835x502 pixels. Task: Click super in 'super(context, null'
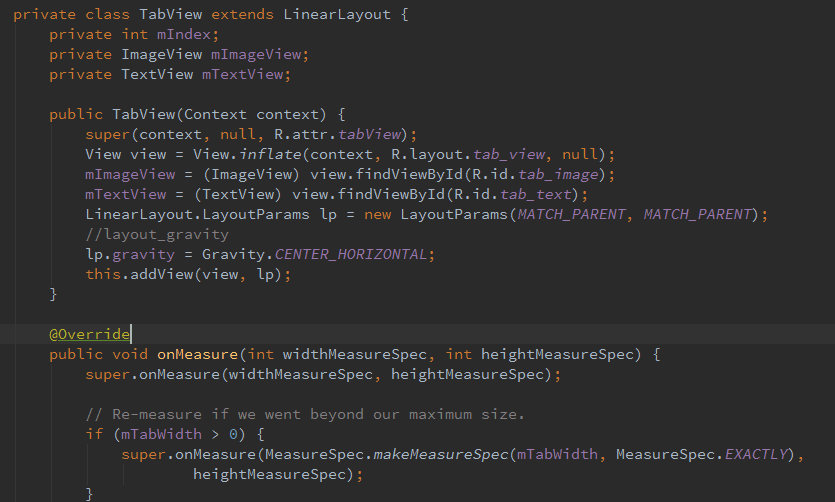tap(108, 134)
